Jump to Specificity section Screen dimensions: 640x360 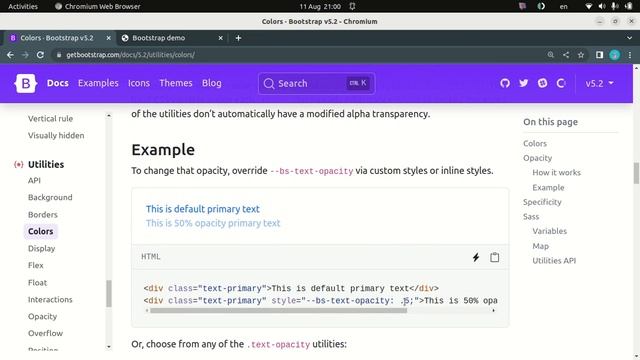coord(542,202)
